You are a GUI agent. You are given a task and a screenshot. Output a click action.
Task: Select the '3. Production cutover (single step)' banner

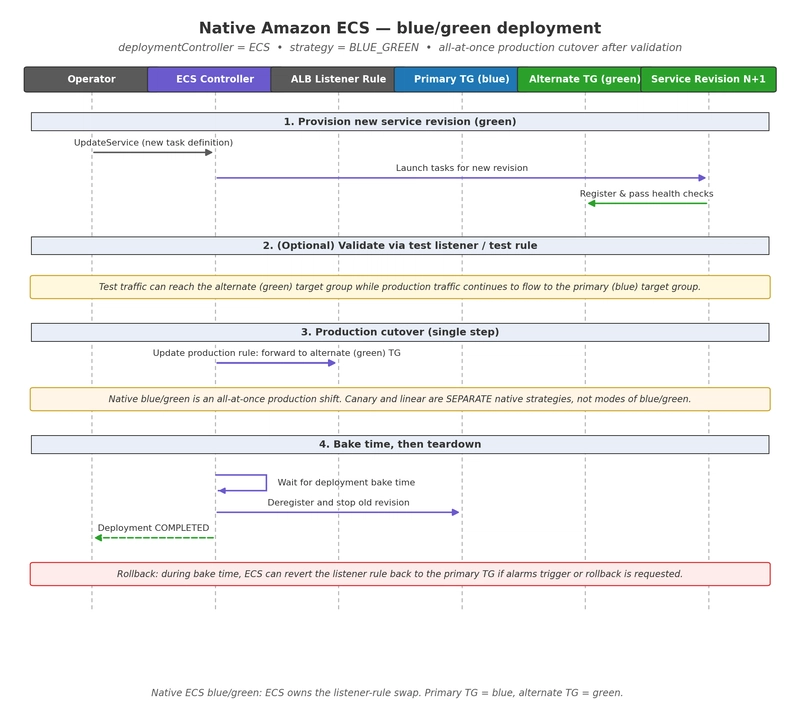coord(400,332)
